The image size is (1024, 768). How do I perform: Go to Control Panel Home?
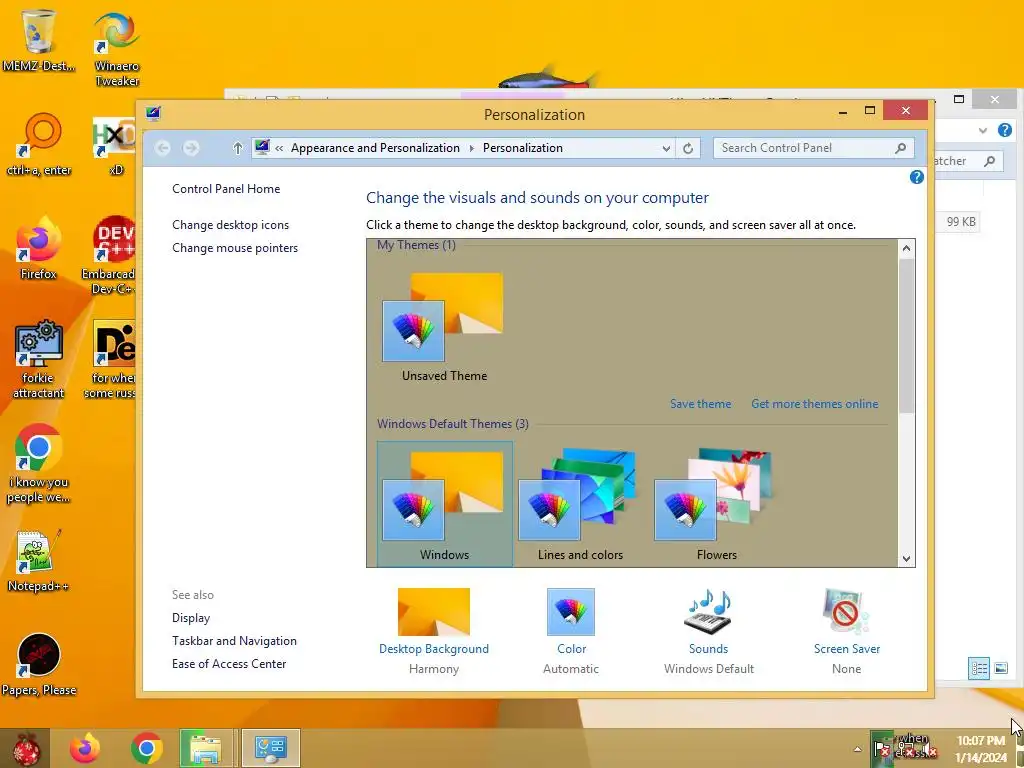(226, 189)
